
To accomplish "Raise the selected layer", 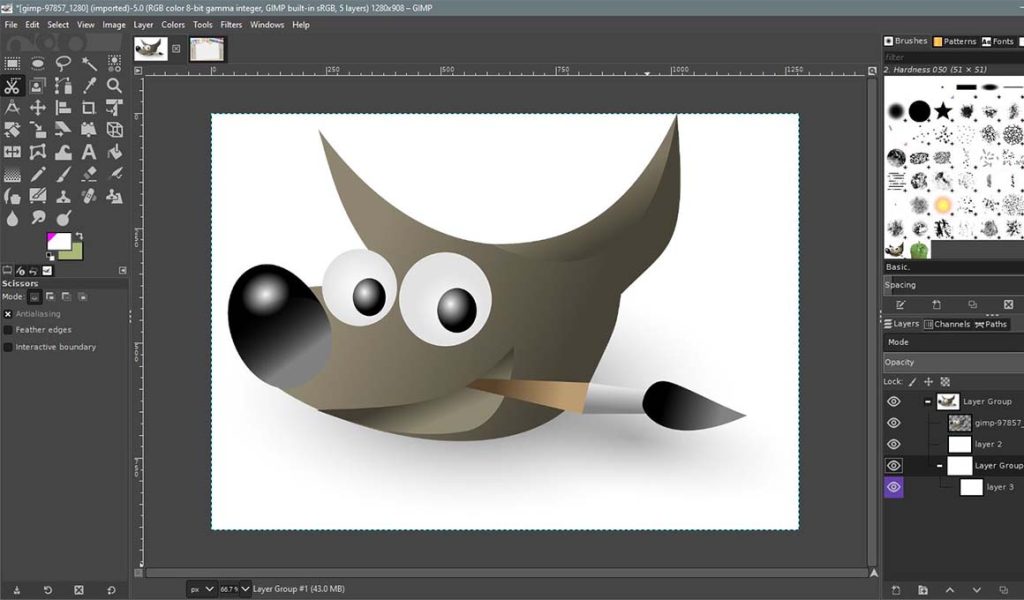I will [x=950, y=590].
